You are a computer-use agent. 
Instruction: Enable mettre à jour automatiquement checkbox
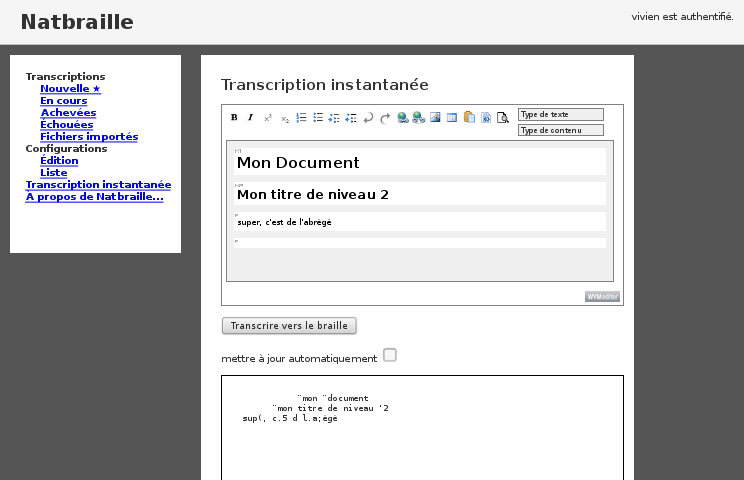click(x=390, y=355)
